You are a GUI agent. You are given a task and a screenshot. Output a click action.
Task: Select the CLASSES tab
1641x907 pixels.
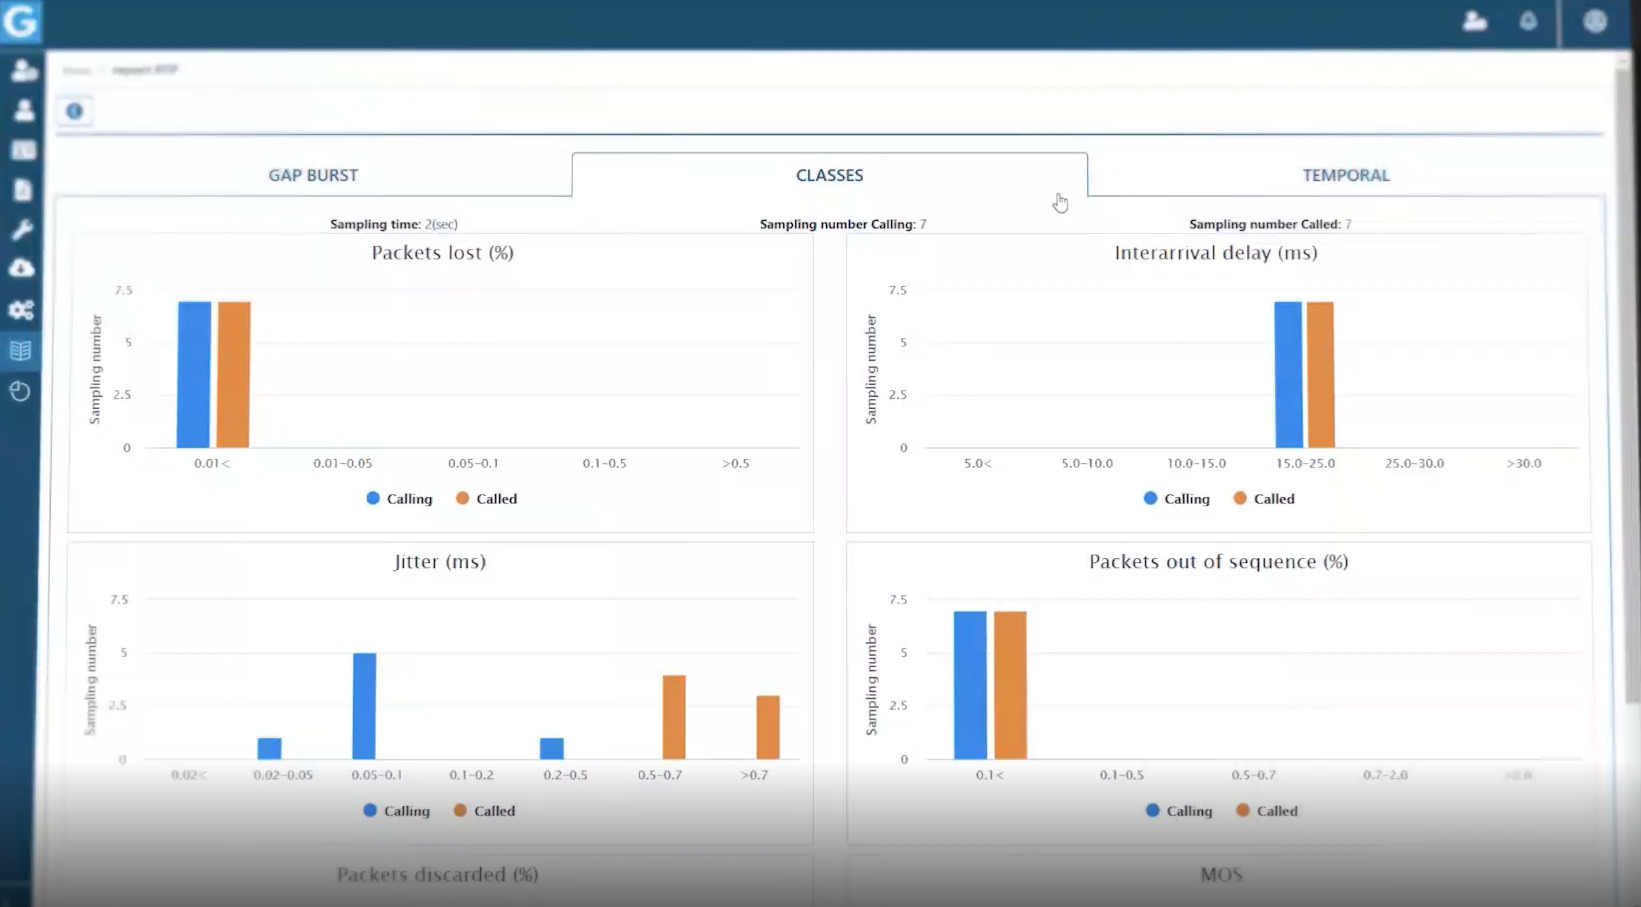(829, 175)
